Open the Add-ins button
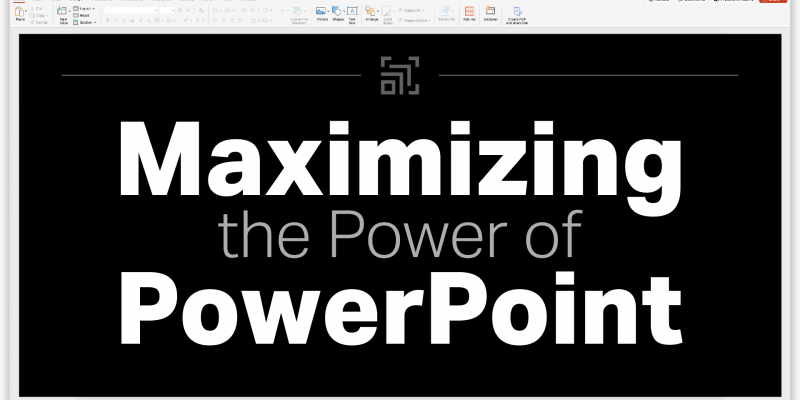 pos(468,13)
